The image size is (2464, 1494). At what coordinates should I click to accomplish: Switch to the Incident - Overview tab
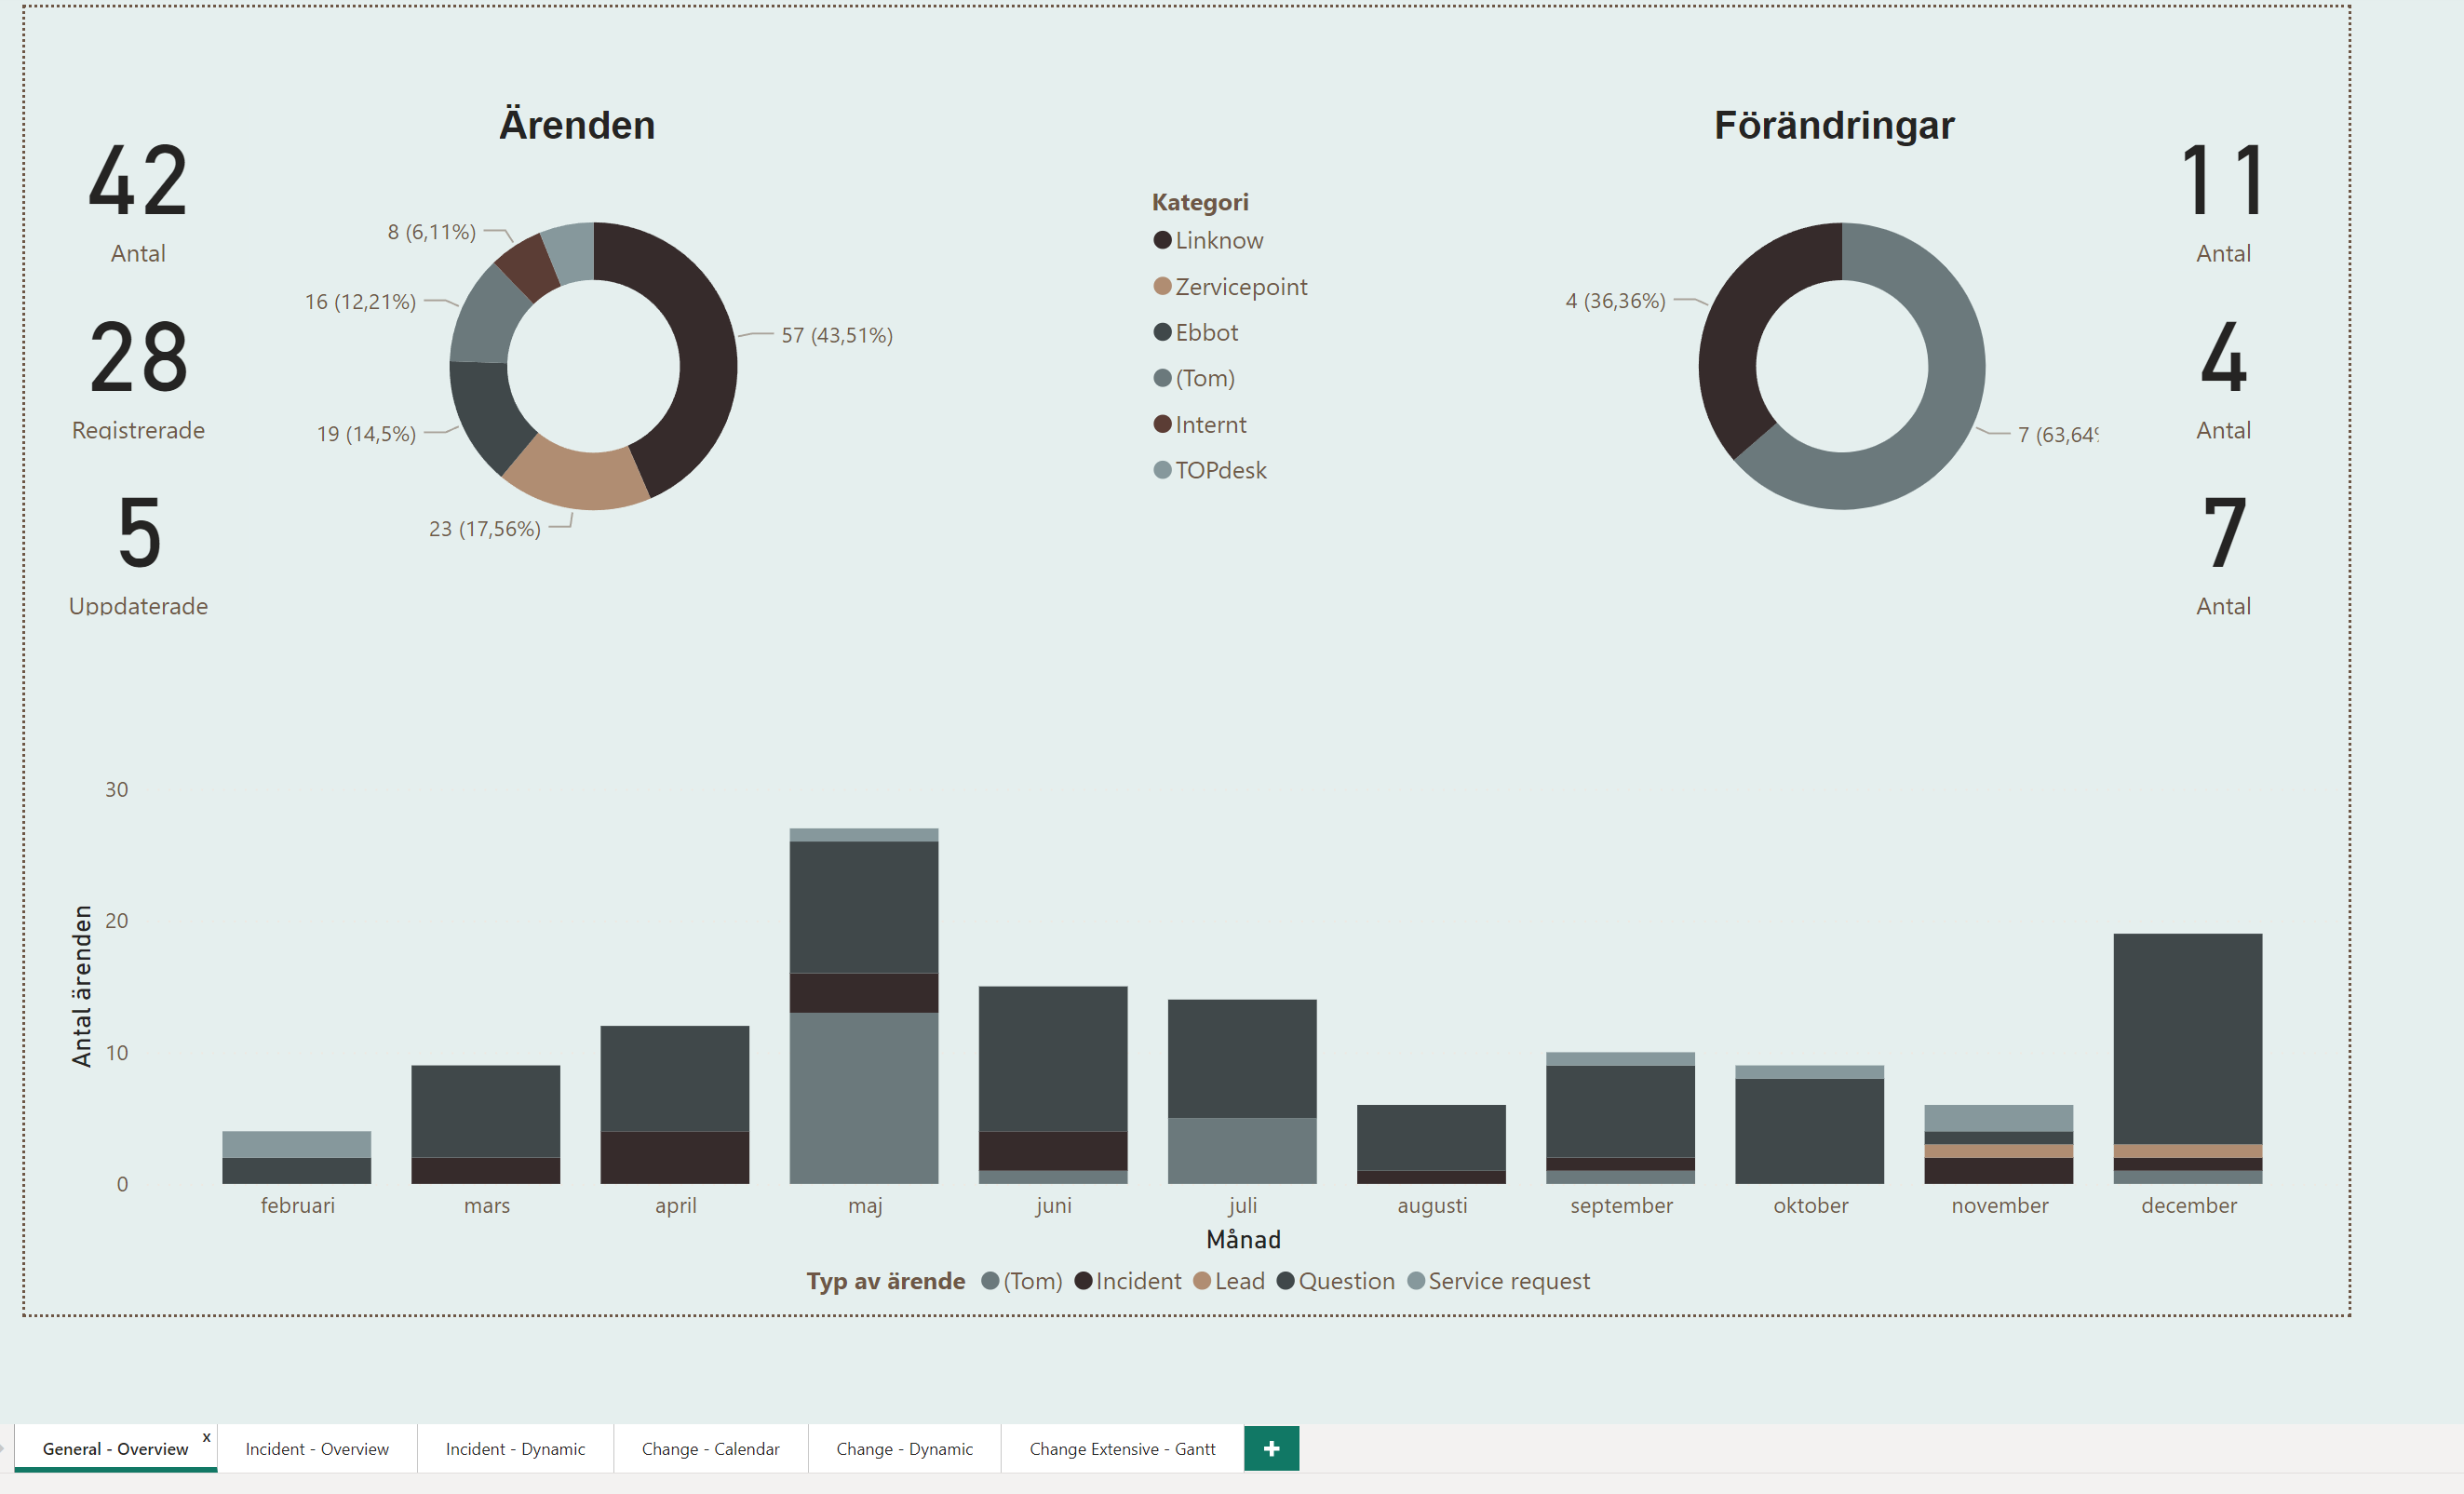click(317, 1448)
